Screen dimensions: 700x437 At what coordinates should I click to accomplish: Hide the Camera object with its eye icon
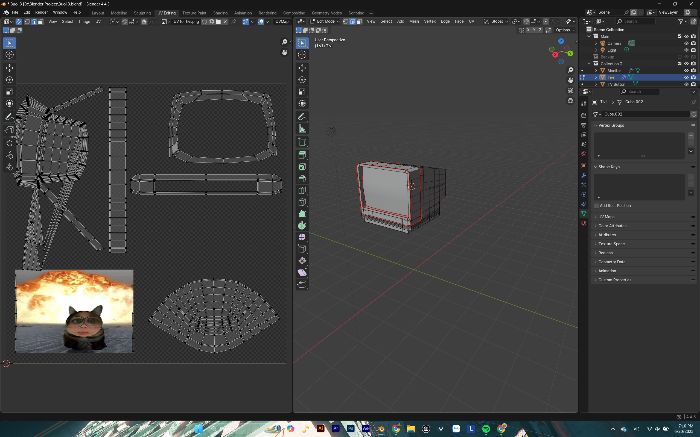click(686, 44)
